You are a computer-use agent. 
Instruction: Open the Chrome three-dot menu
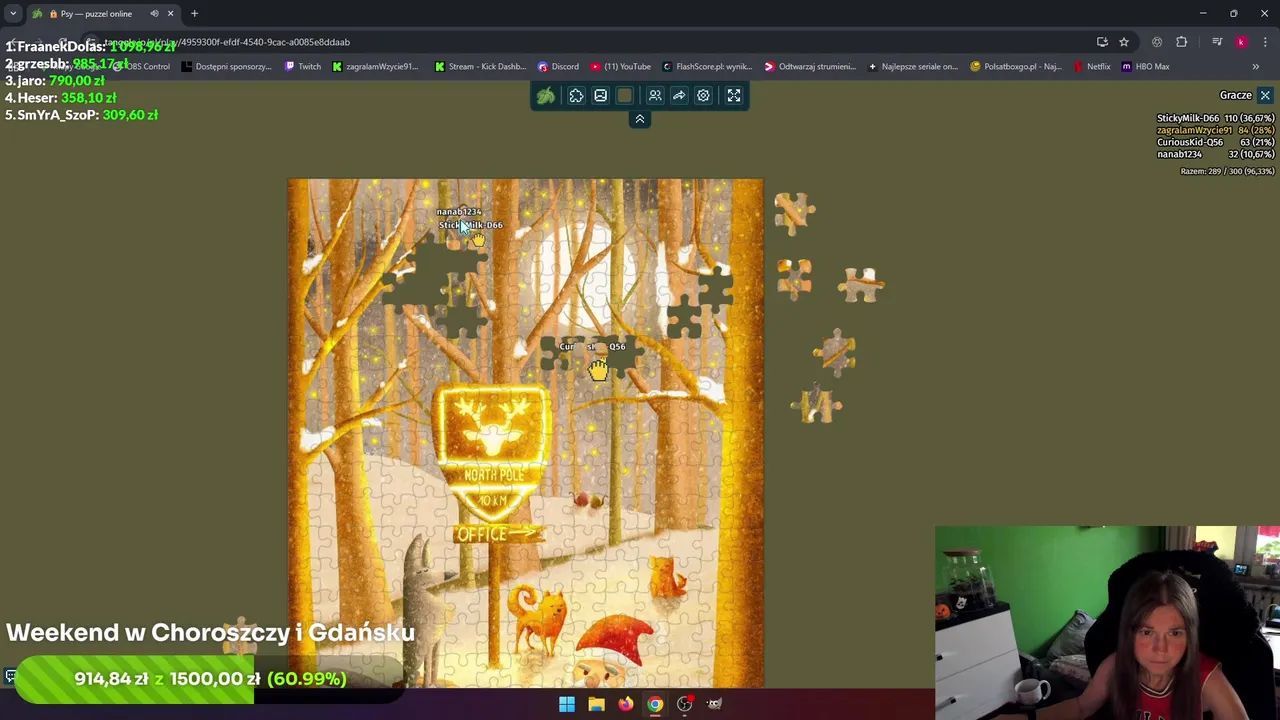[1265, 42]
